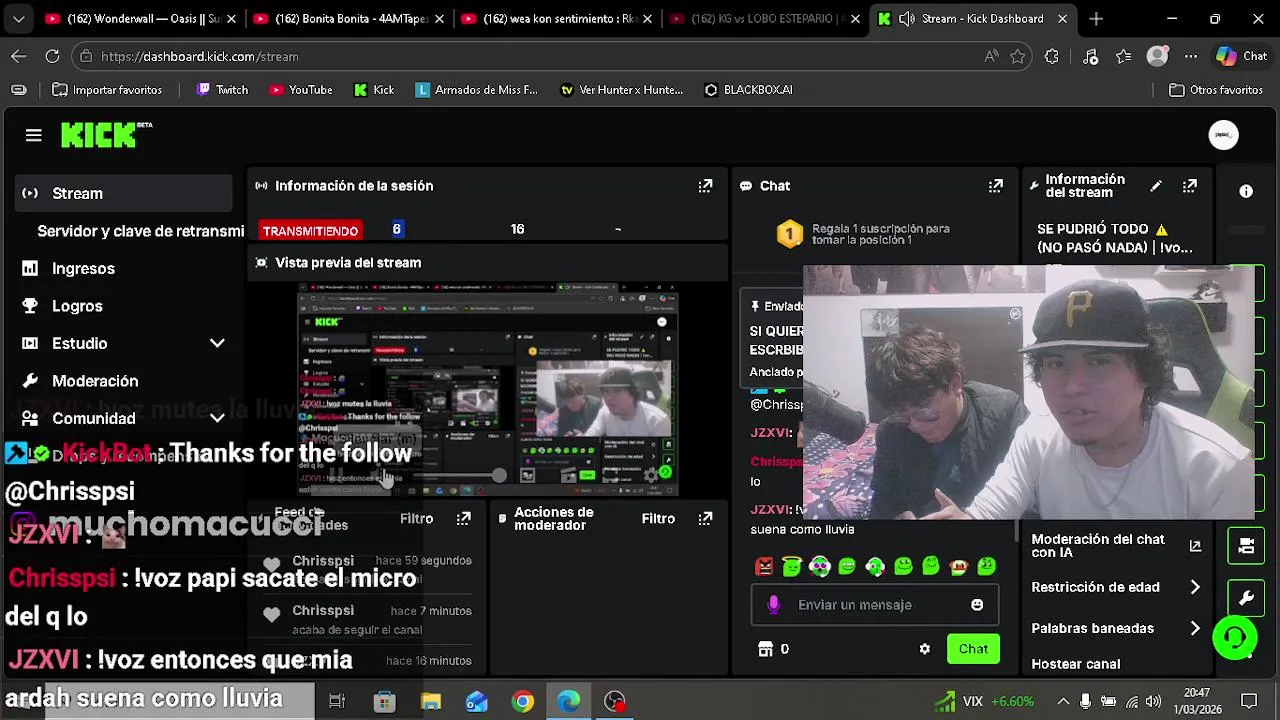Open the green headset support bubble
Screen dimensions: 1280x720
[x=1235, y=638]
